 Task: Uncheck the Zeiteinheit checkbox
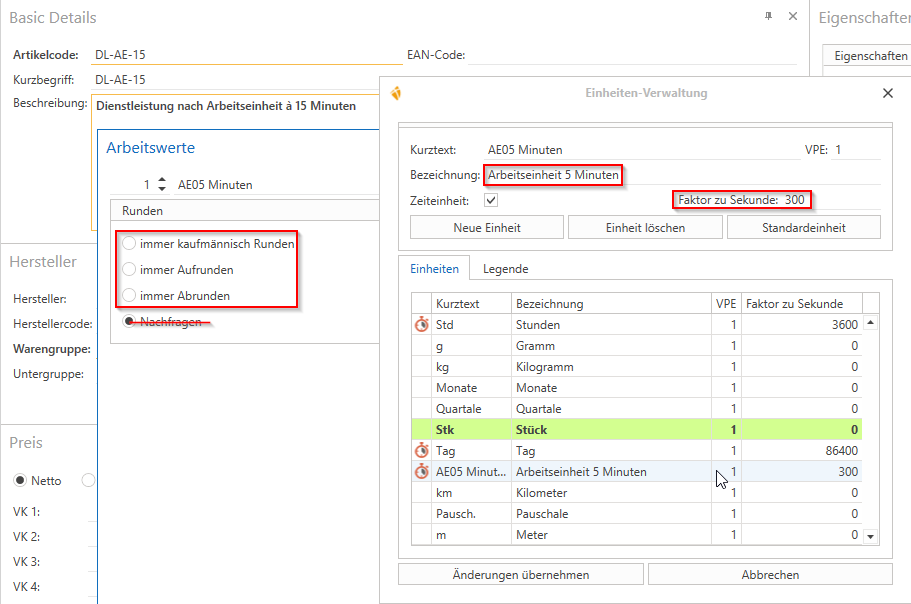click(x=491, y=200)
